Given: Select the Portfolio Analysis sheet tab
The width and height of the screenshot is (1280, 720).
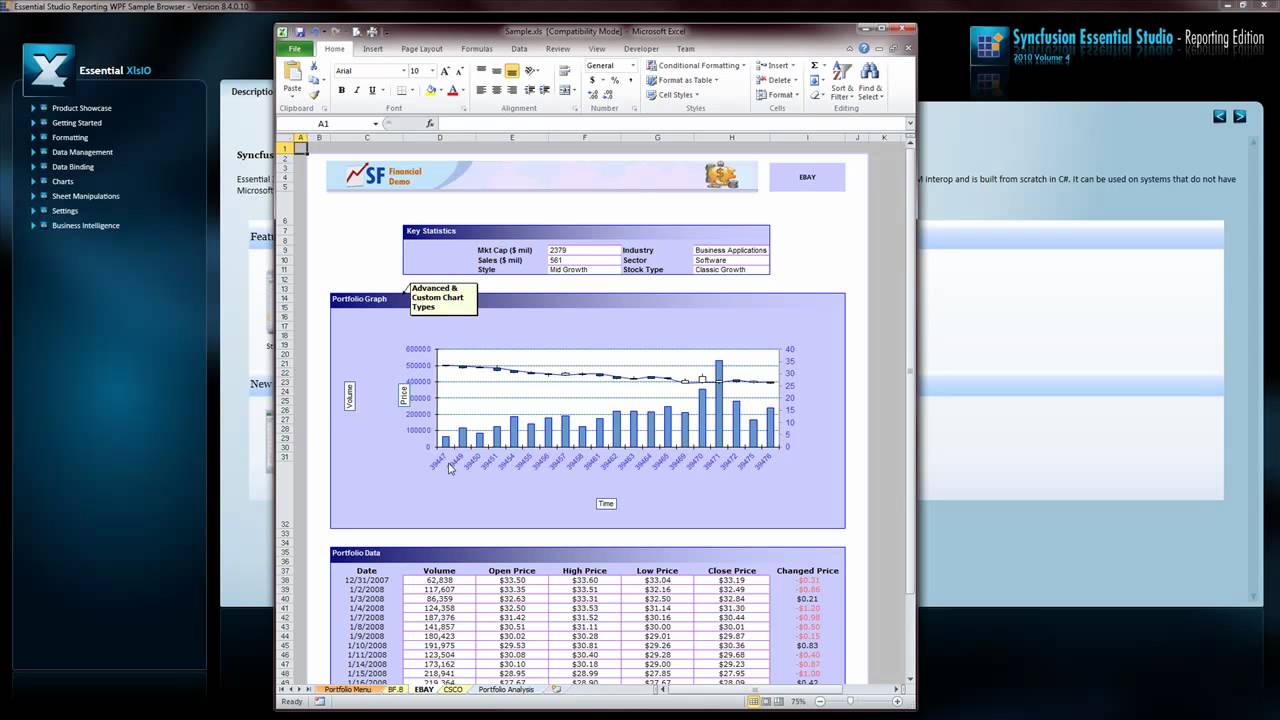Looking at the screenshot, I should coord(506,689).
